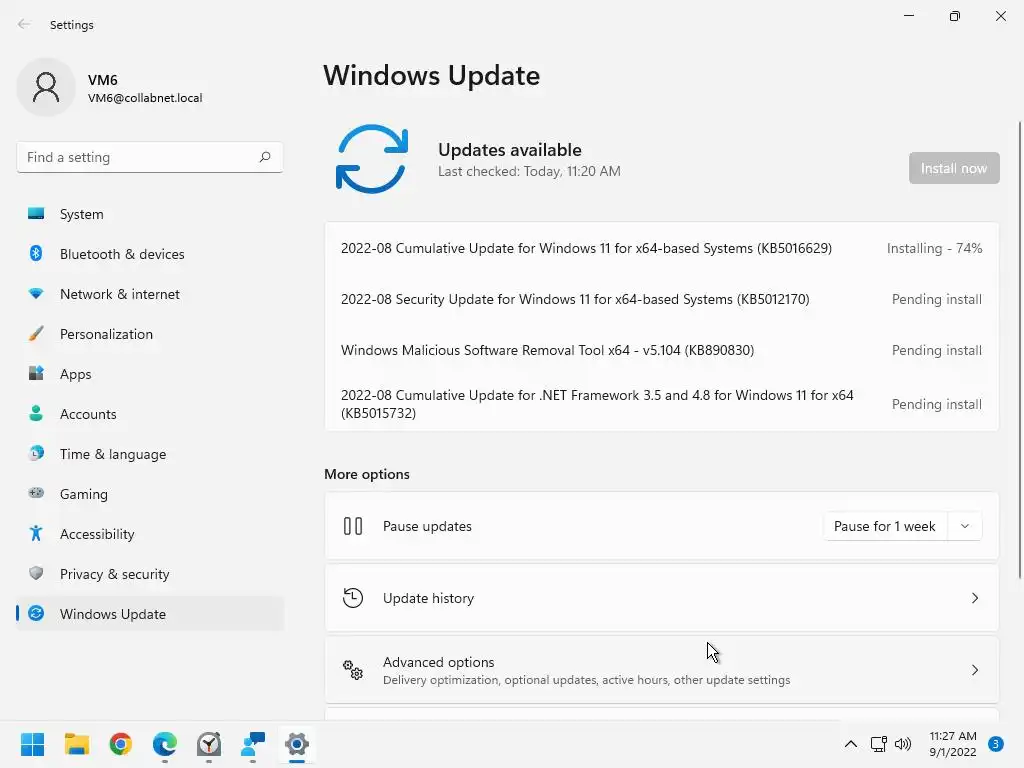Click the Bluetooth icon in sidebar
This screenshot has width=1024, height=768.
click(x=36, y=253)
